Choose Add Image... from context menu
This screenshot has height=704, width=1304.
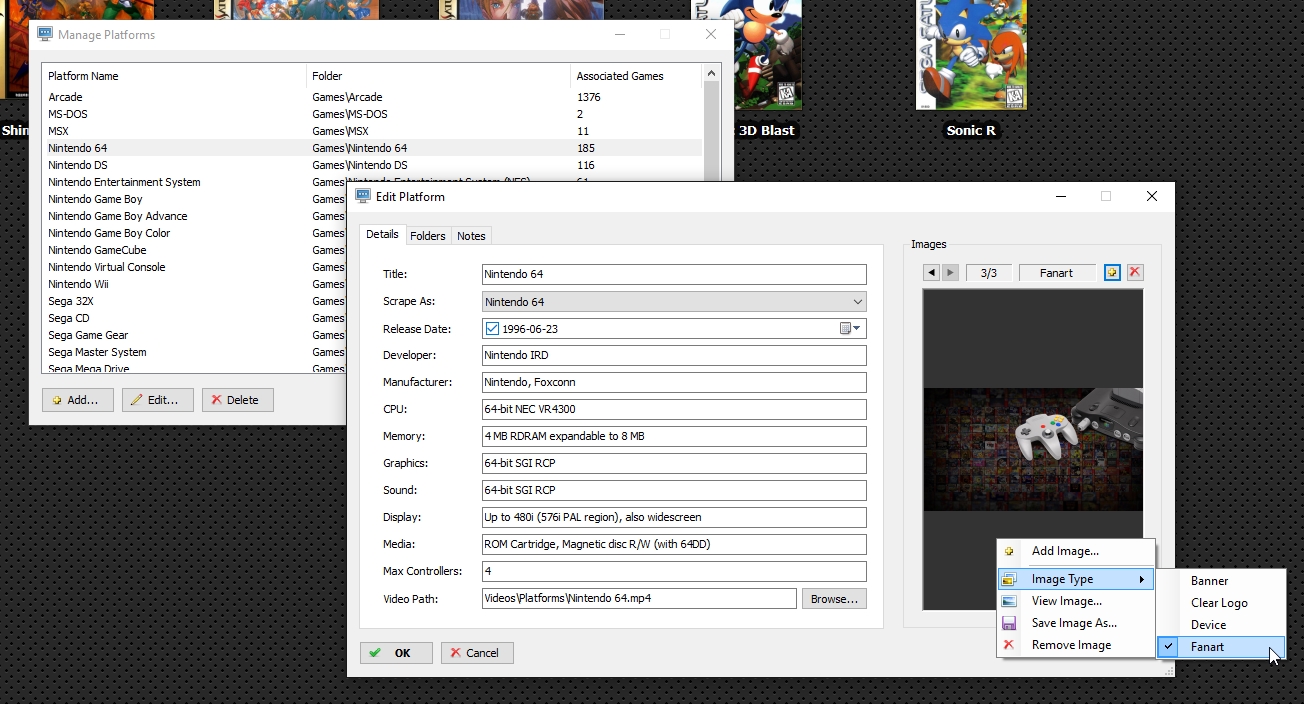pos(1076,551)
